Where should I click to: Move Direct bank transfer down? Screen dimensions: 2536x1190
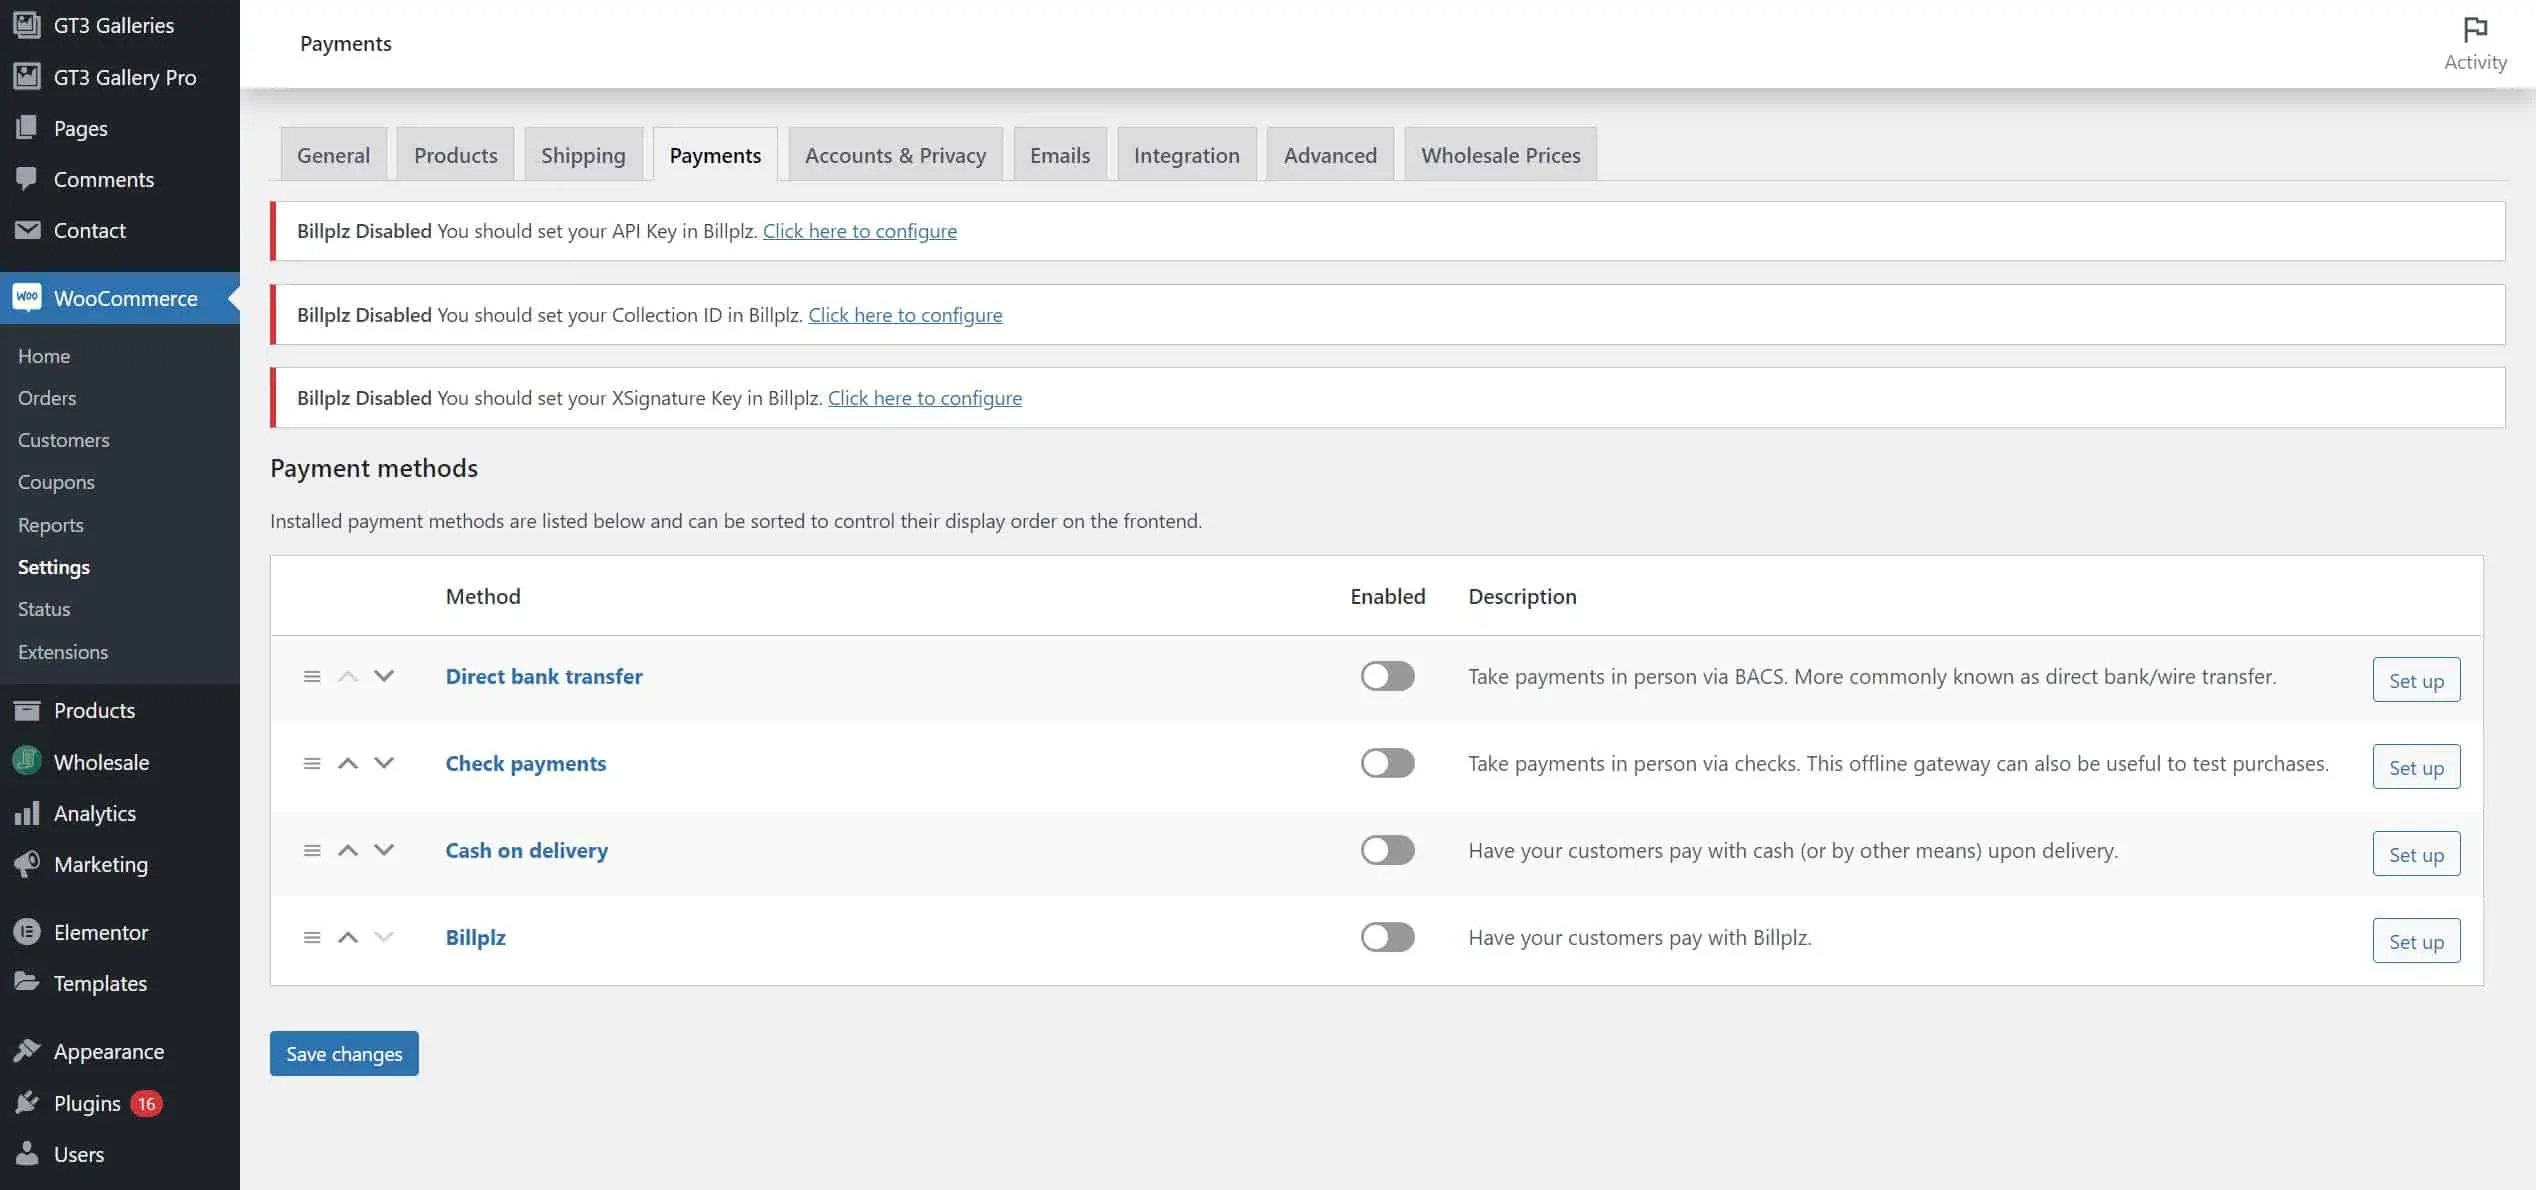point(384,676)
